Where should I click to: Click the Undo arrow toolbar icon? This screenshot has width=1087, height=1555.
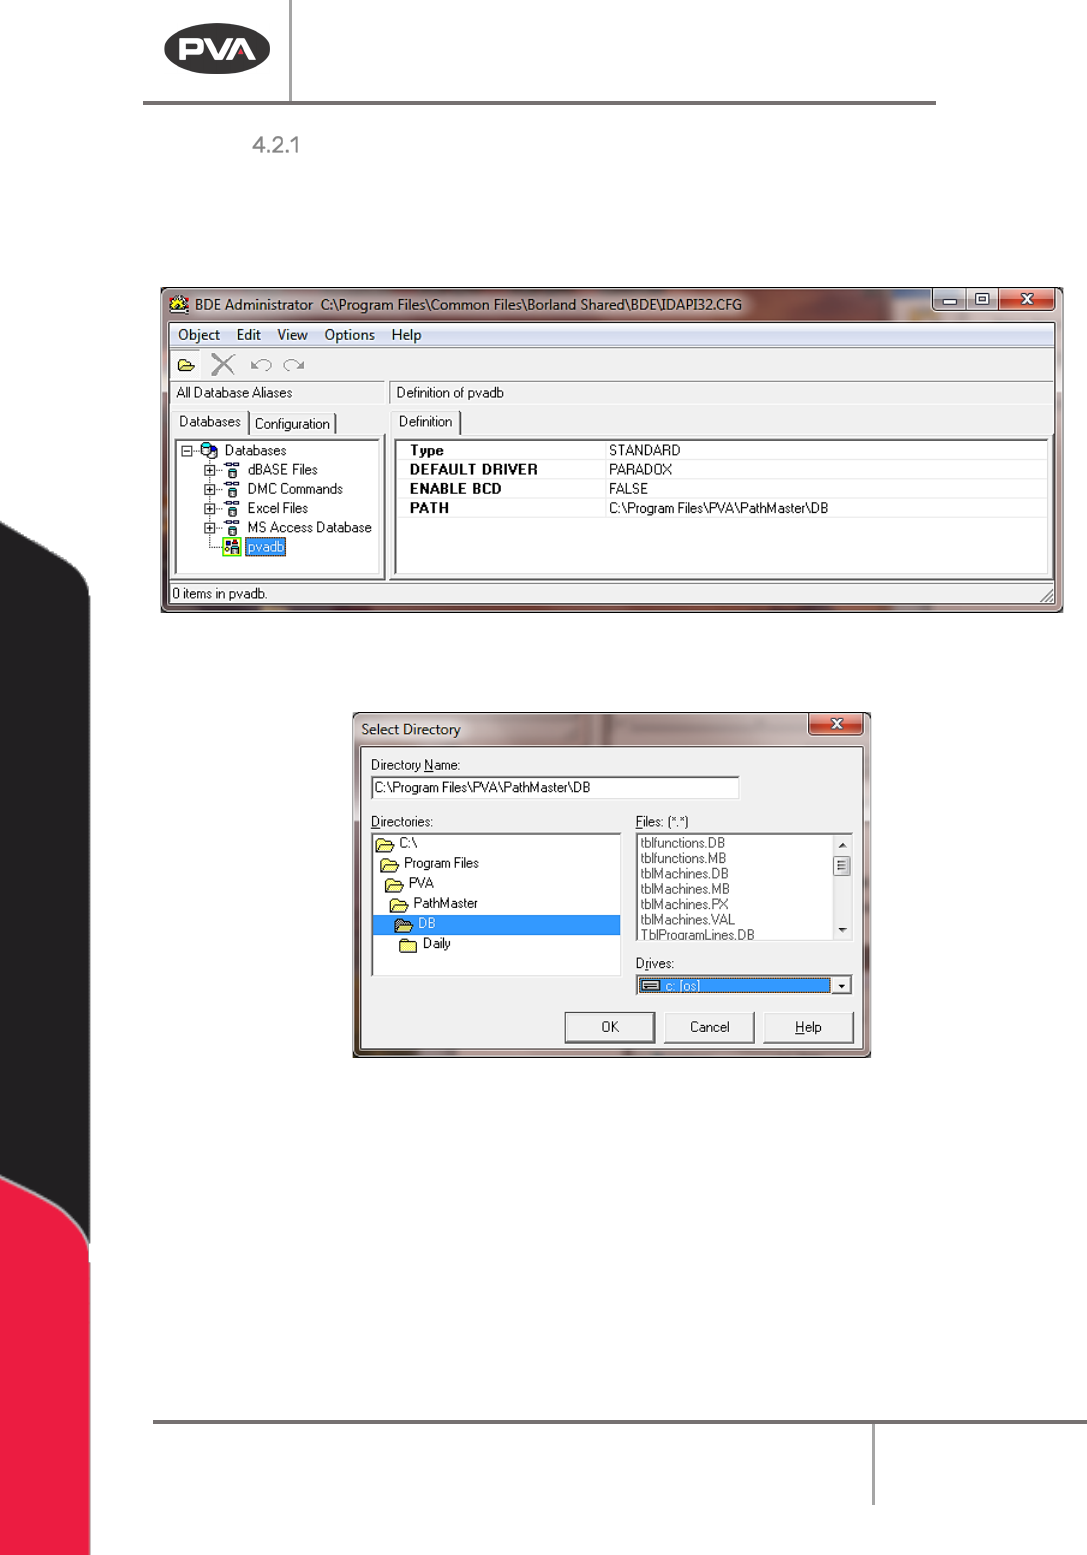click(261, 365)
